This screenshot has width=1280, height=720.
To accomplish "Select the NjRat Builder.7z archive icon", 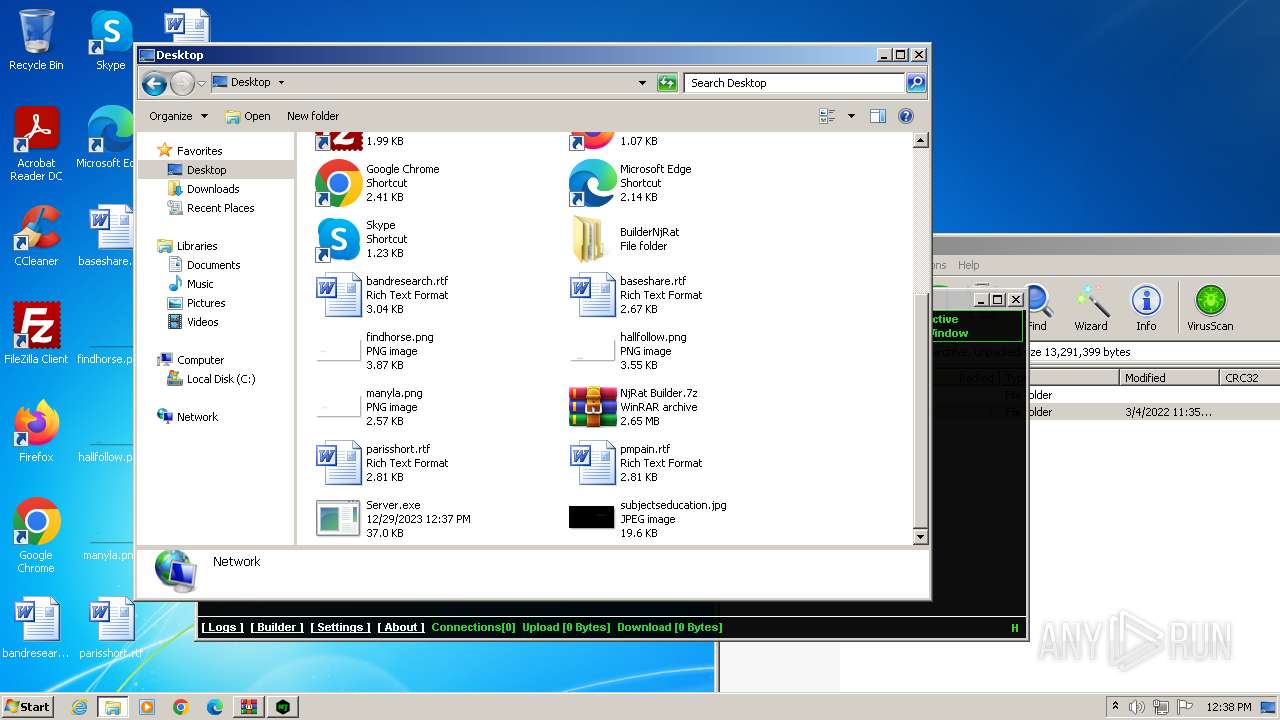I will [592, 407].
